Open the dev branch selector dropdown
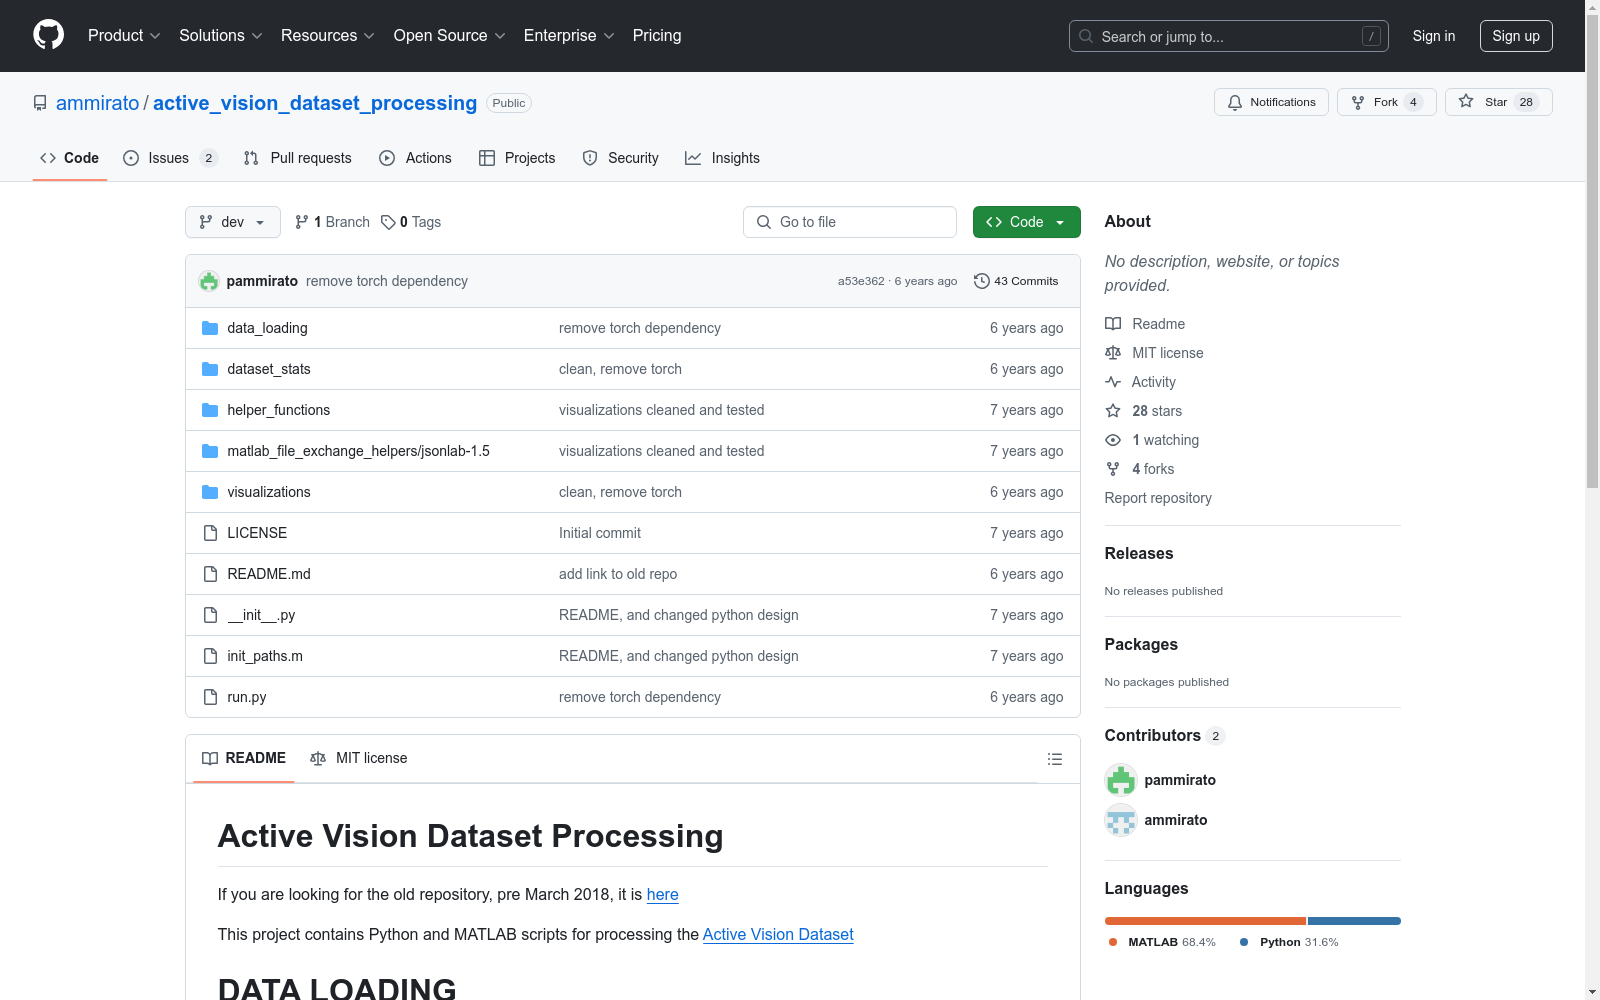Viewport: 1600px width, 1000px height. coord(233,222)
